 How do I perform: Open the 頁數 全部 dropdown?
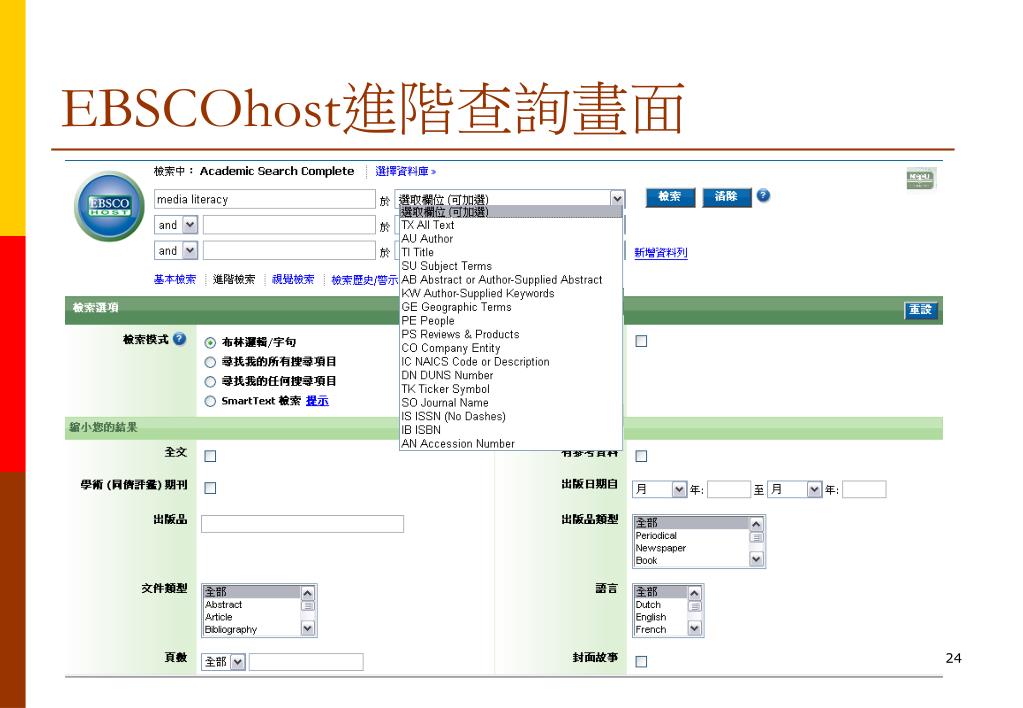click(x=237, y=662)
